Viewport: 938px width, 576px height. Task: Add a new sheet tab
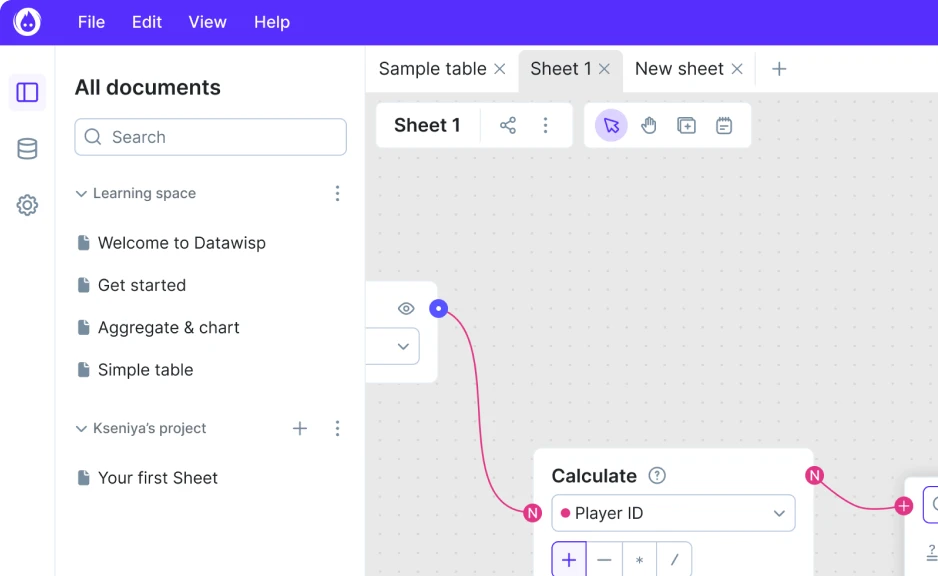[x=779, y=69]
